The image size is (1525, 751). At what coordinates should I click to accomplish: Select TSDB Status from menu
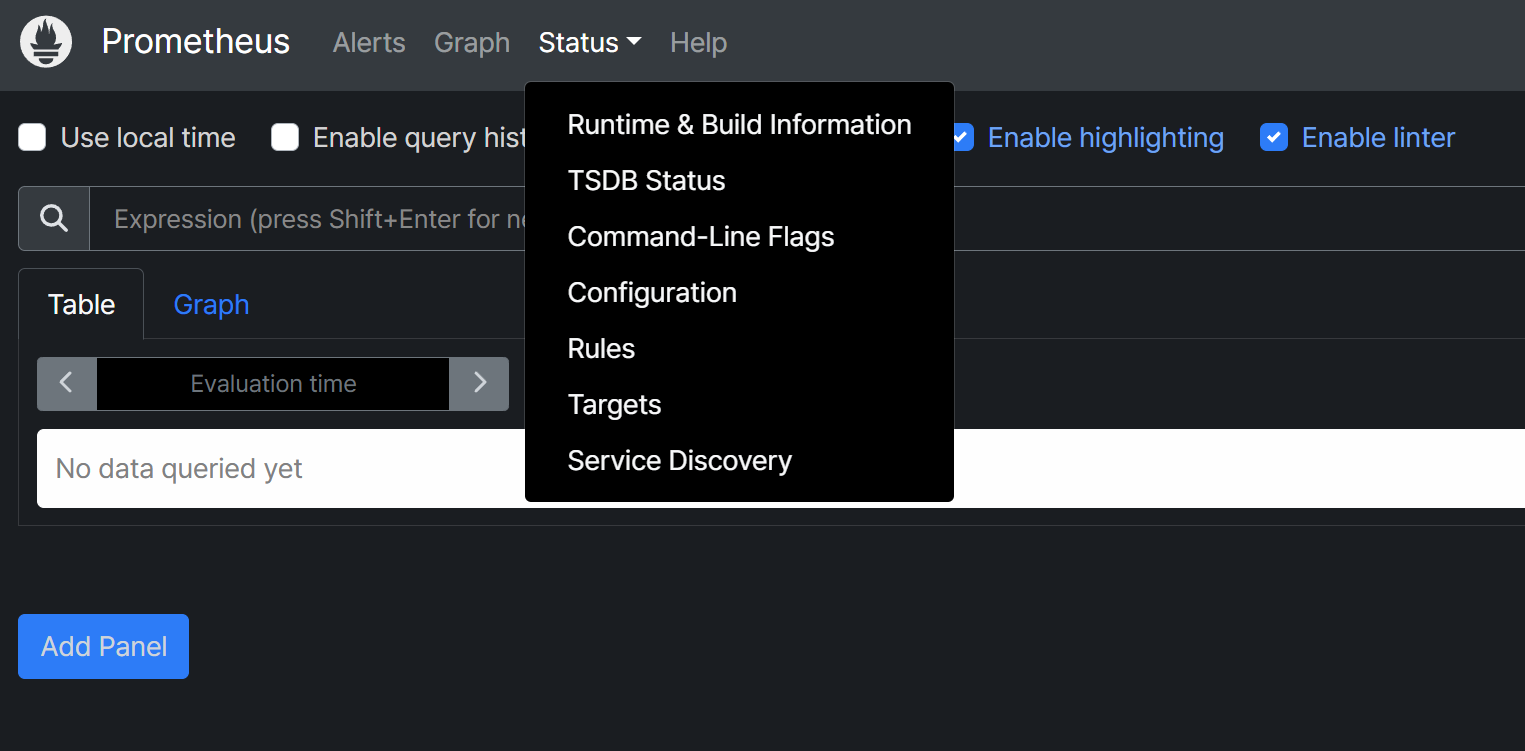[739, 181]
